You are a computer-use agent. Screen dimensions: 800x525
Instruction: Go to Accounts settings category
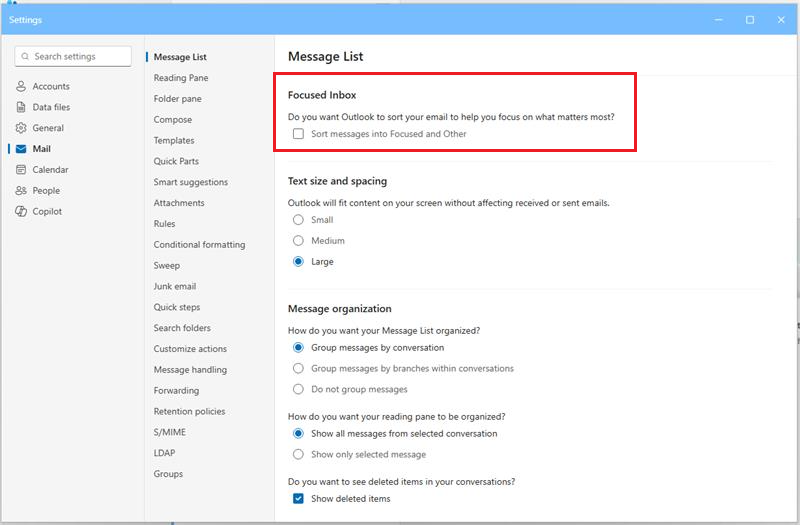51,87
